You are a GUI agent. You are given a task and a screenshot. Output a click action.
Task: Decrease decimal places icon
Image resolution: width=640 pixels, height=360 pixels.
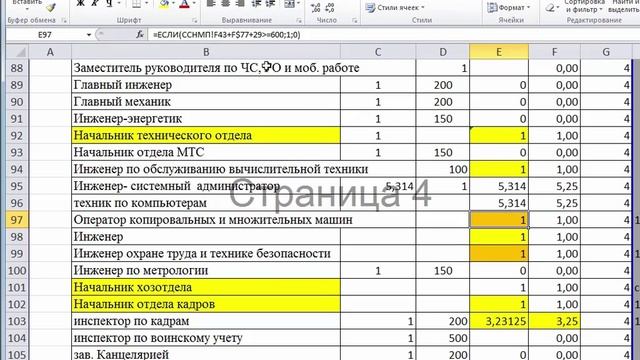click(x=330, y=7)
